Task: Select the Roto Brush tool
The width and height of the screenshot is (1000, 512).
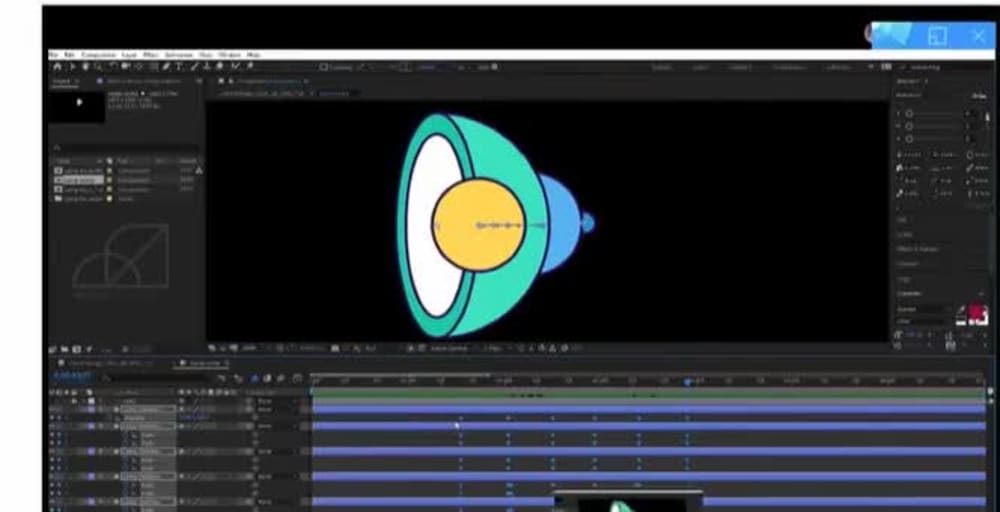Action: click(x=235, y=66)
